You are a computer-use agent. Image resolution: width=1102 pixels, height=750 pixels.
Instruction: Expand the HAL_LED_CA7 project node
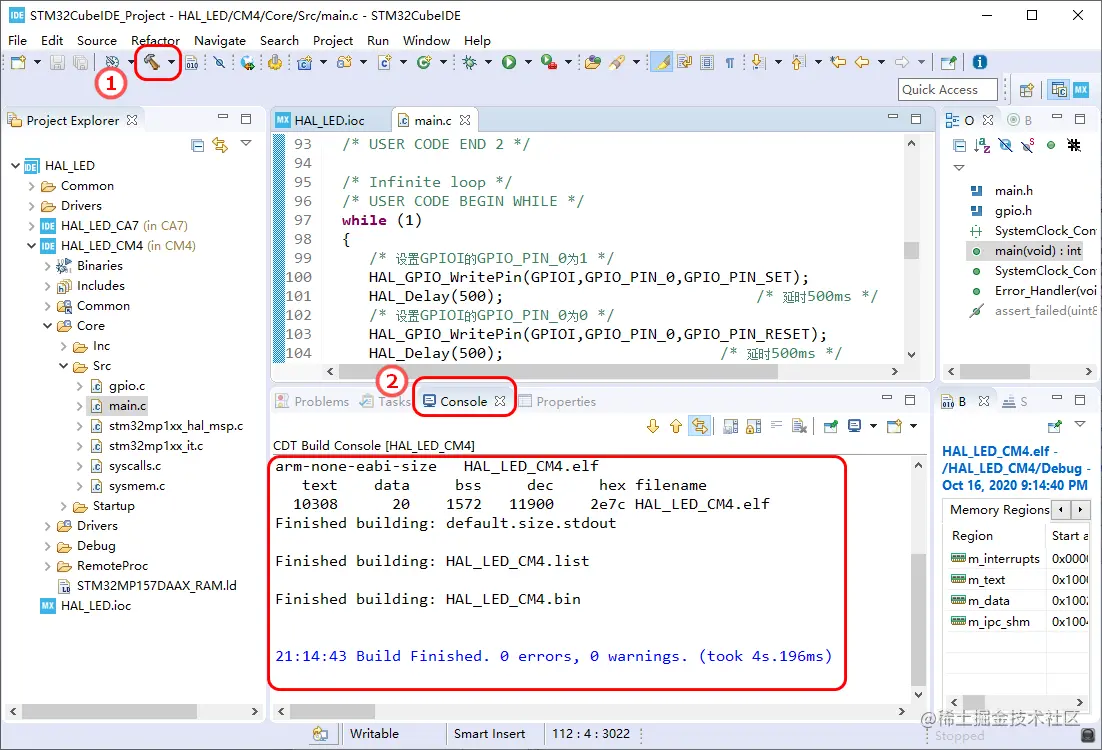(31, 226)
